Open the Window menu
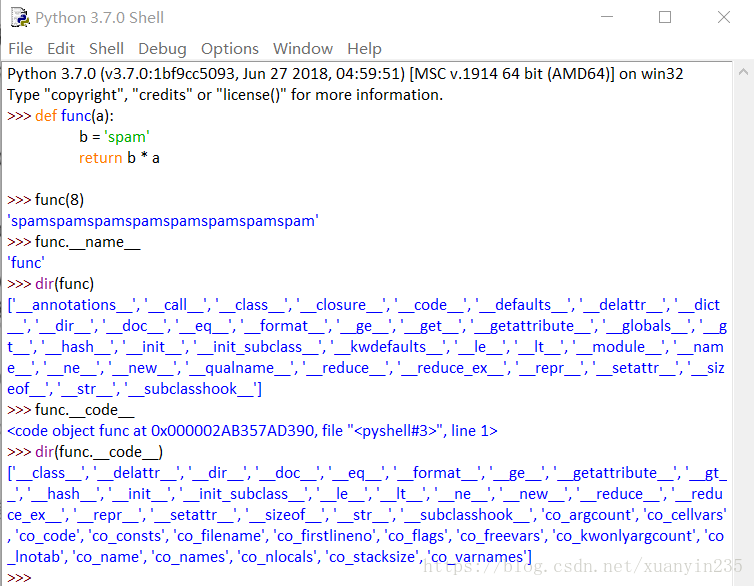 tap(302, 49)
